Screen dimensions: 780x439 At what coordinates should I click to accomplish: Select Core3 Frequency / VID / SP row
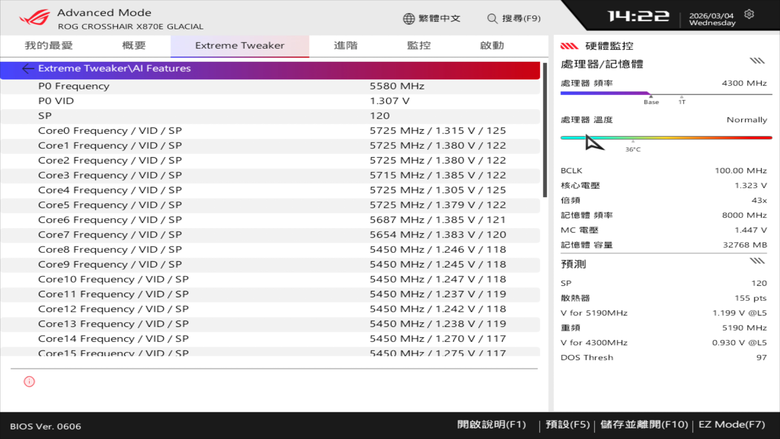tap(270, 176)
